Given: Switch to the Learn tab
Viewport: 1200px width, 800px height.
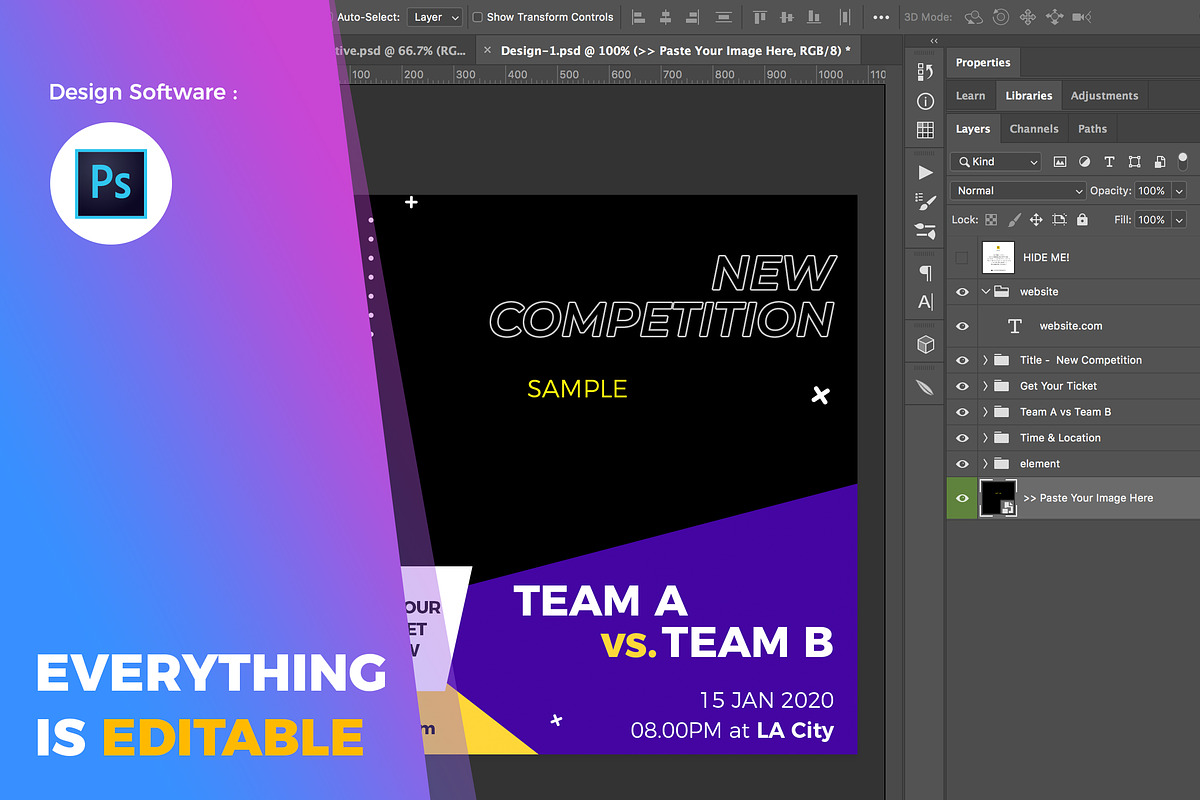Looking at the screenshot, I should [970, 96].
